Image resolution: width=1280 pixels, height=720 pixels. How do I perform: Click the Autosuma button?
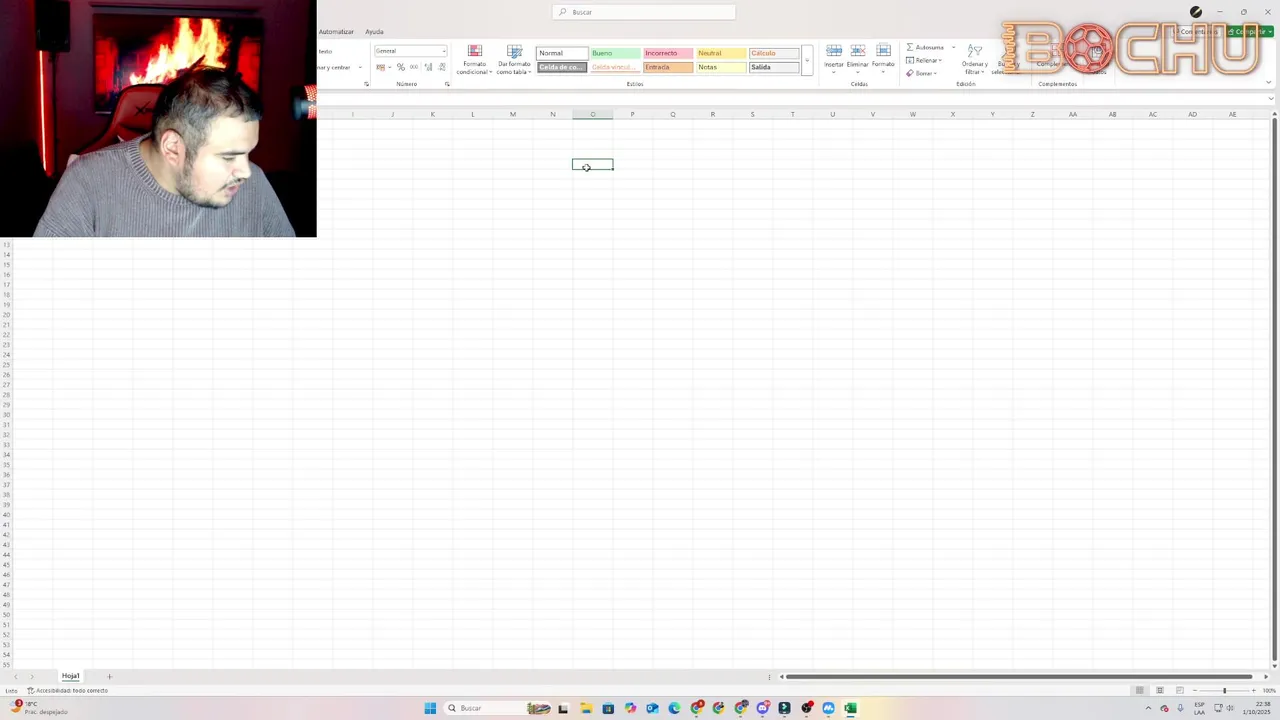click(x=925, y=47)
